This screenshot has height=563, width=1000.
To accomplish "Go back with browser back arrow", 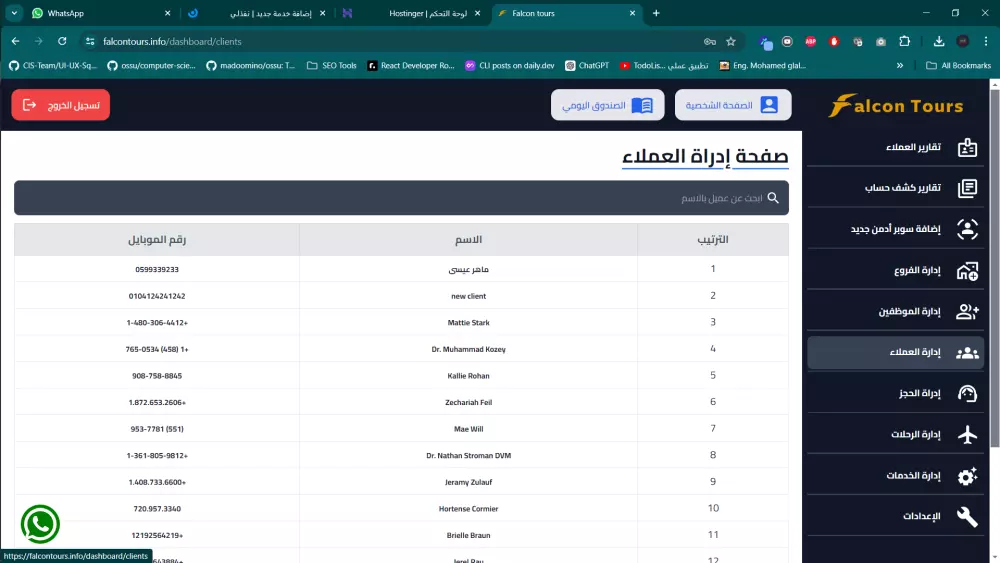I will 15,41.
